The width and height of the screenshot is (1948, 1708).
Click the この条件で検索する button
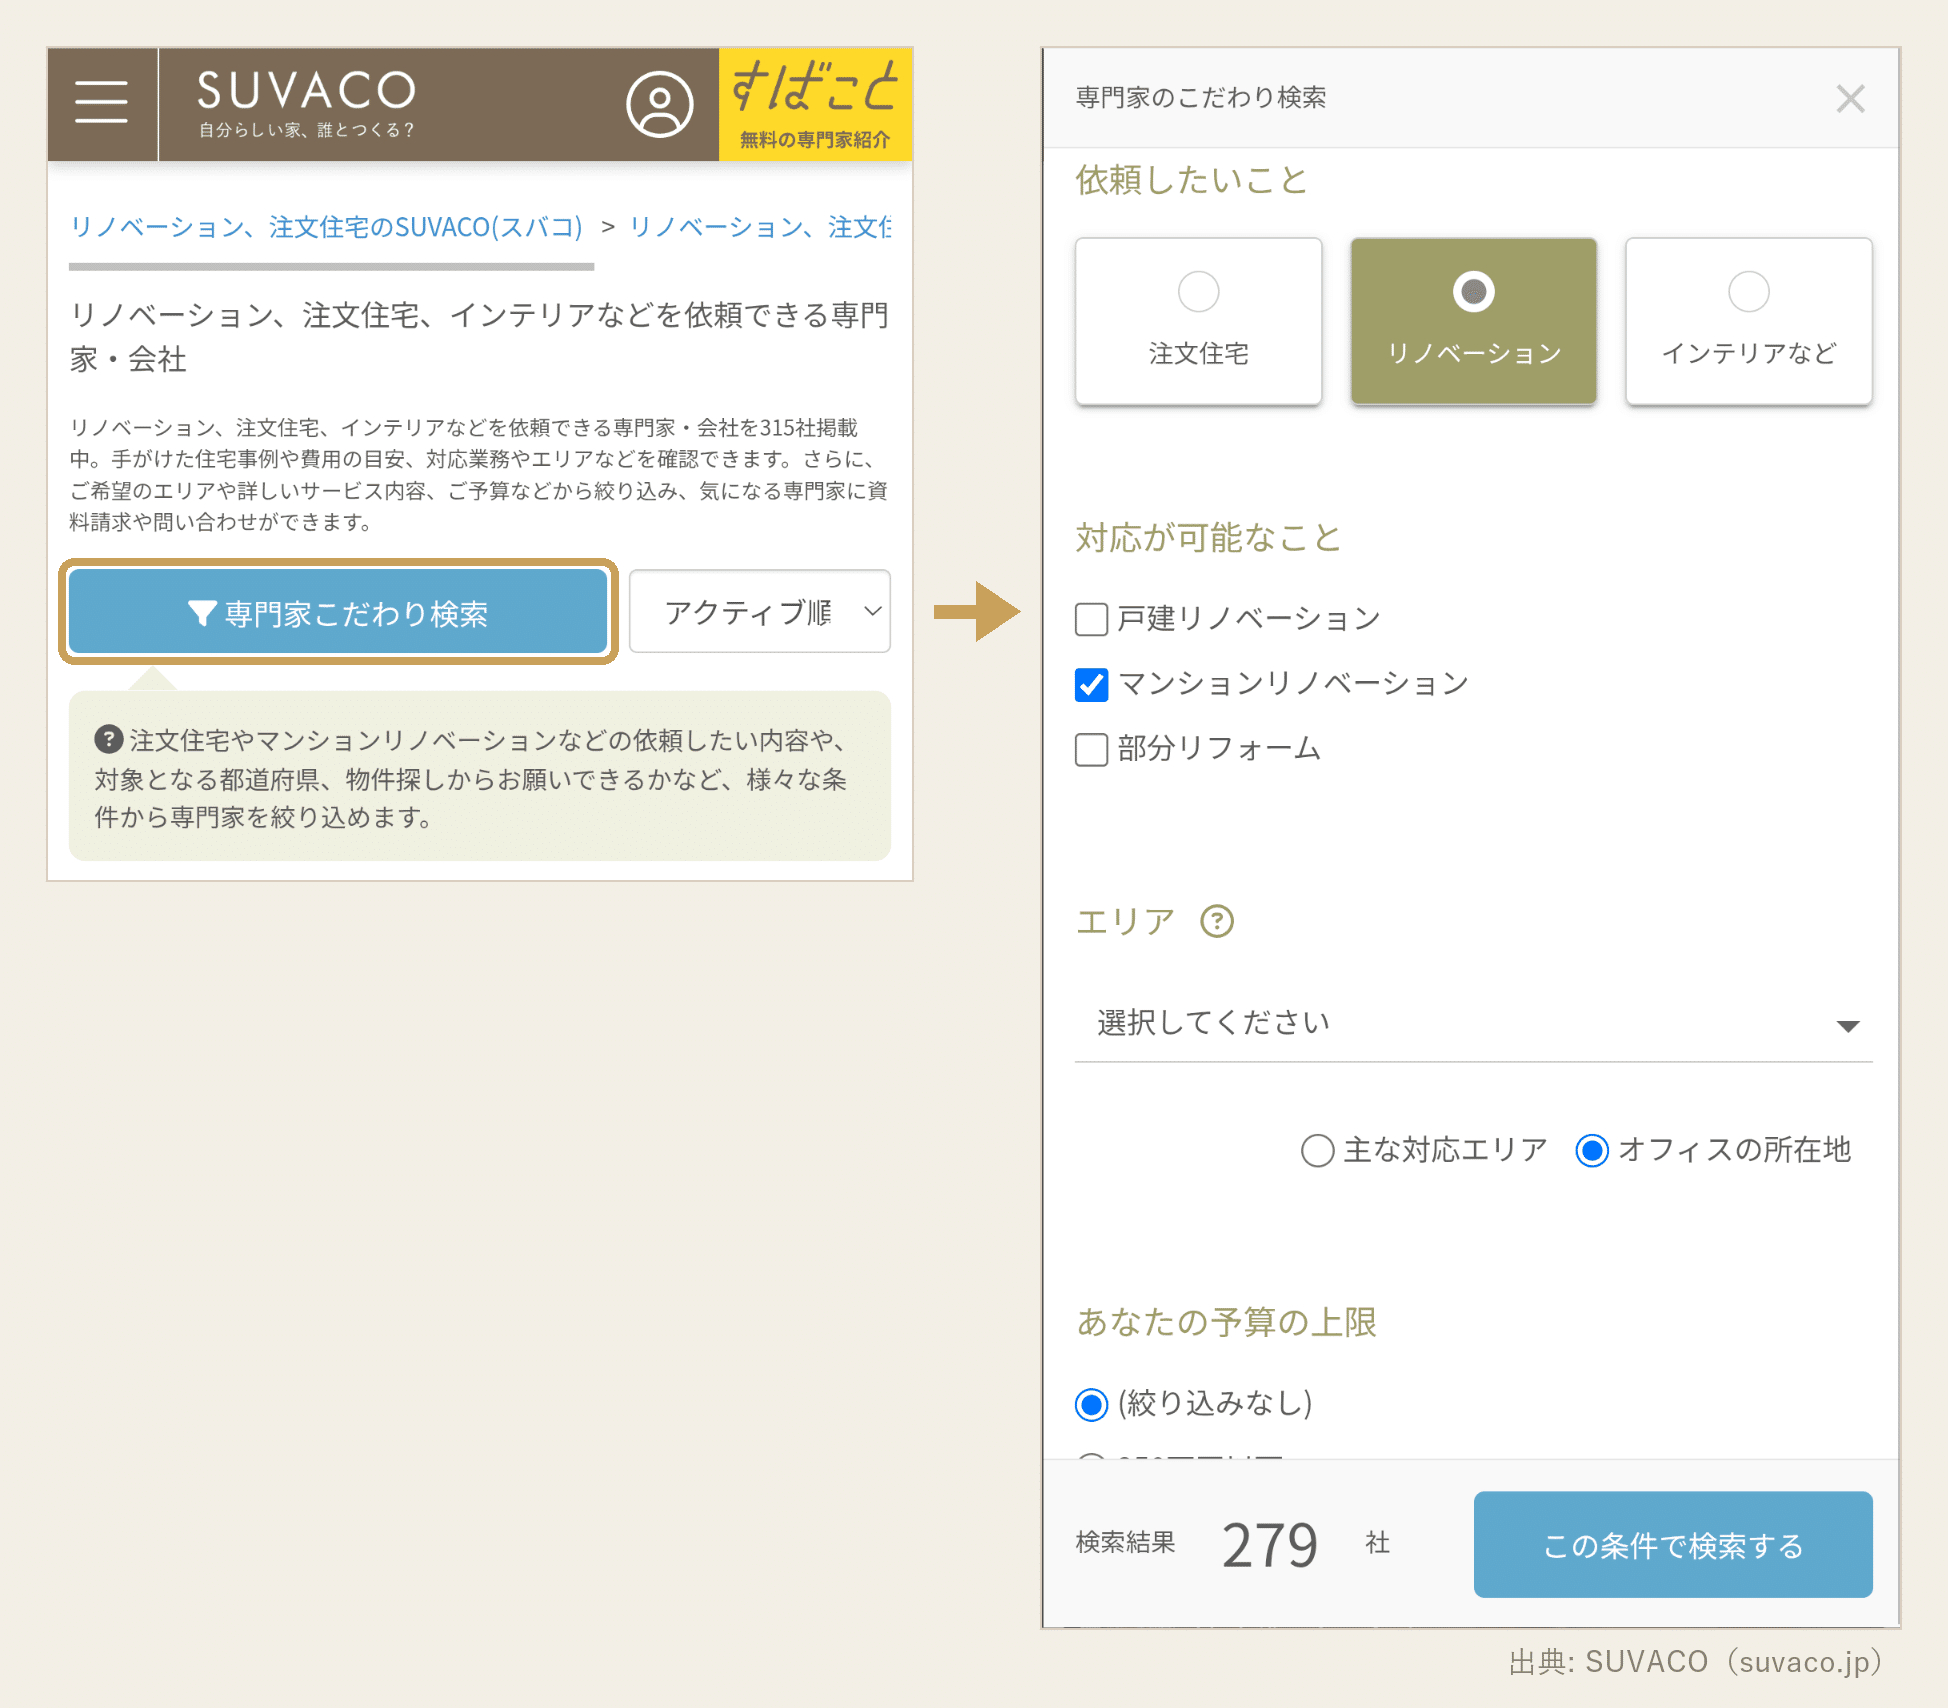click(x=1672, y=1544)
